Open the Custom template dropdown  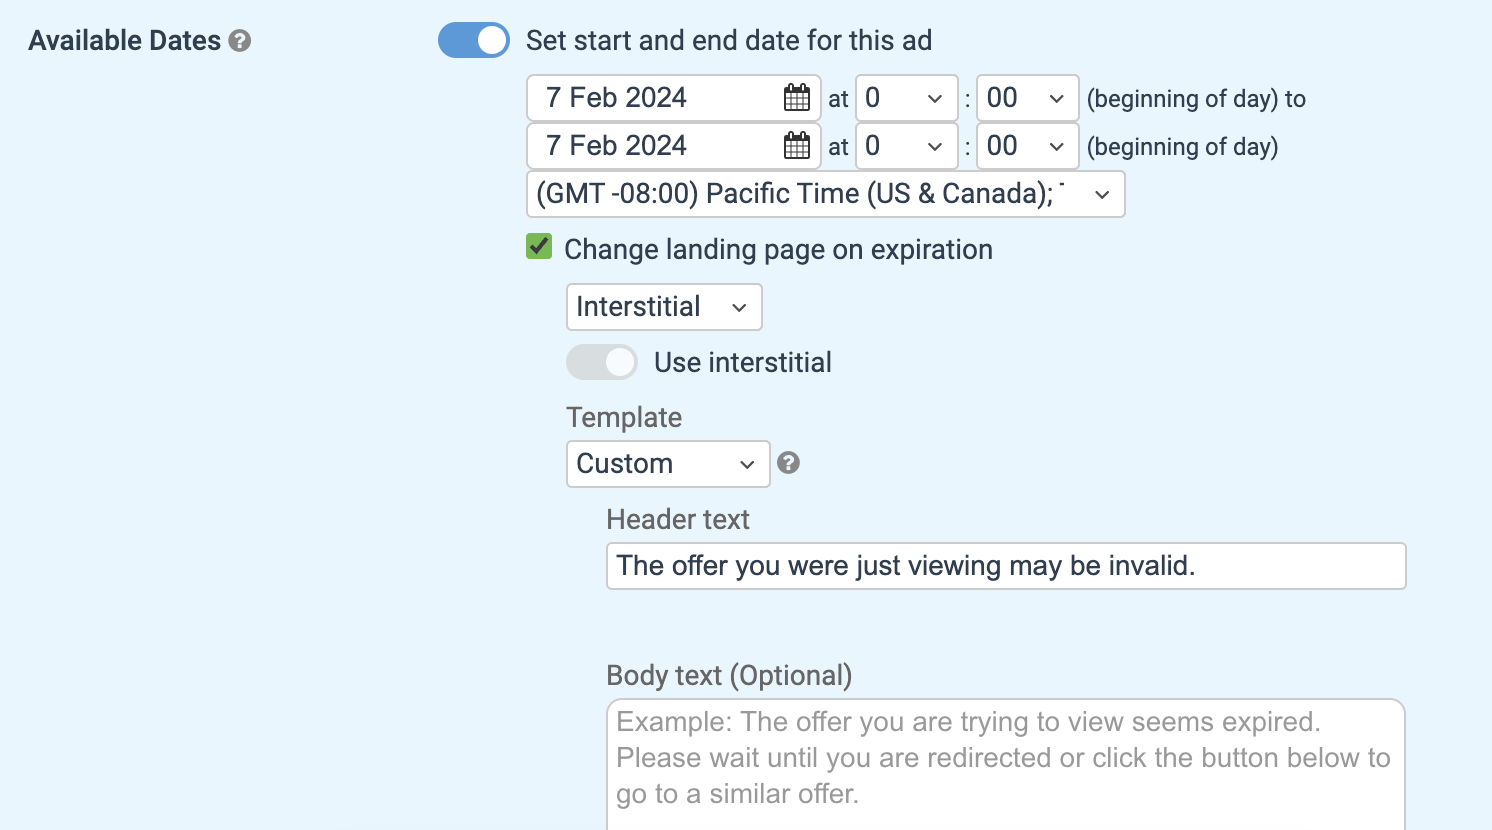(x=668, y=464)
